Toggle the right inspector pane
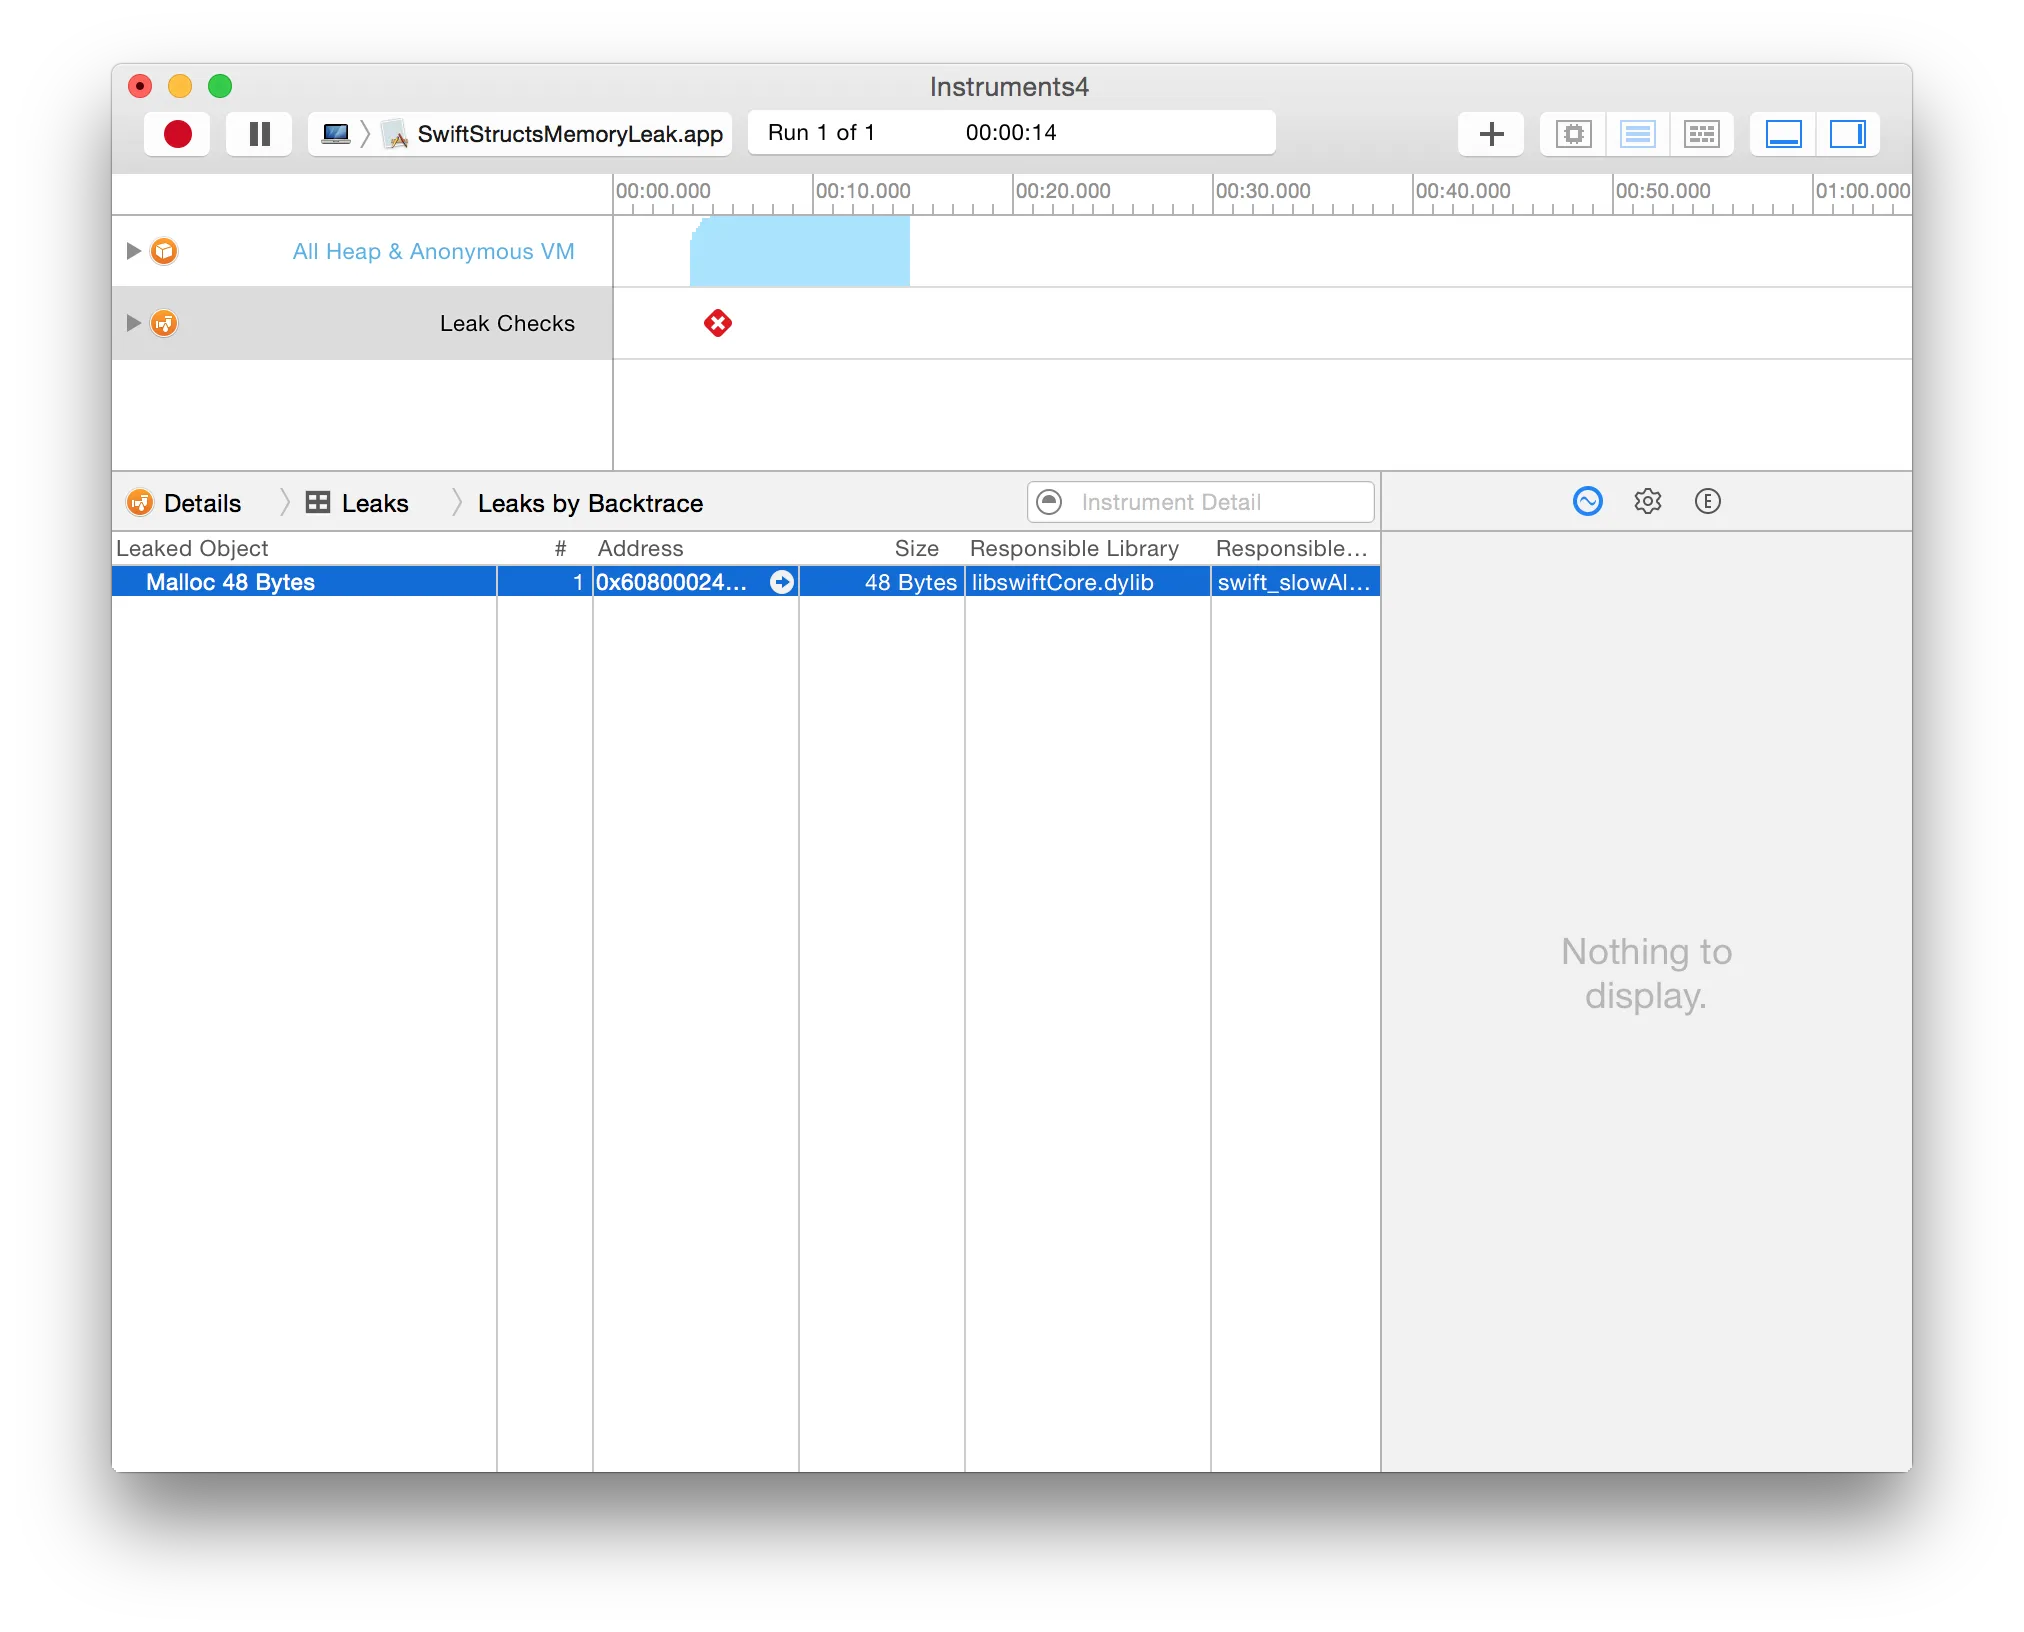Image resolution: width=2024 pixels, height=1632 pixels. (x=1847, y=134)
